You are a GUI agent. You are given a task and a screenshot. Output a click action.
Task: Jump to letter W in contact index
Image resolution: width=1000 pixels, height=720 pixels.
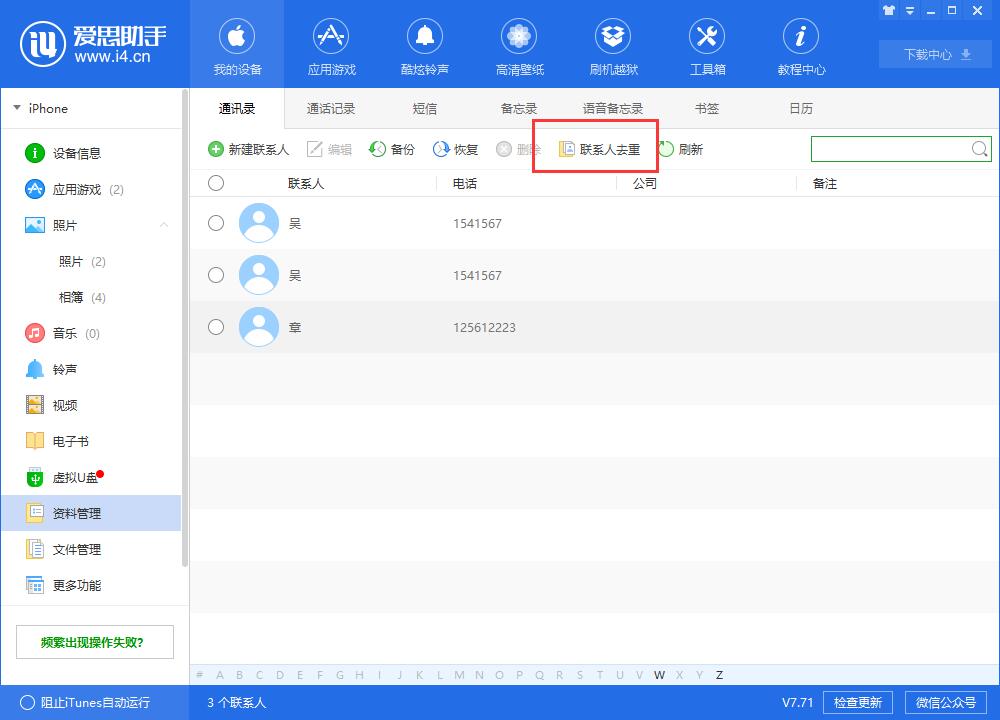pos(659,675)
